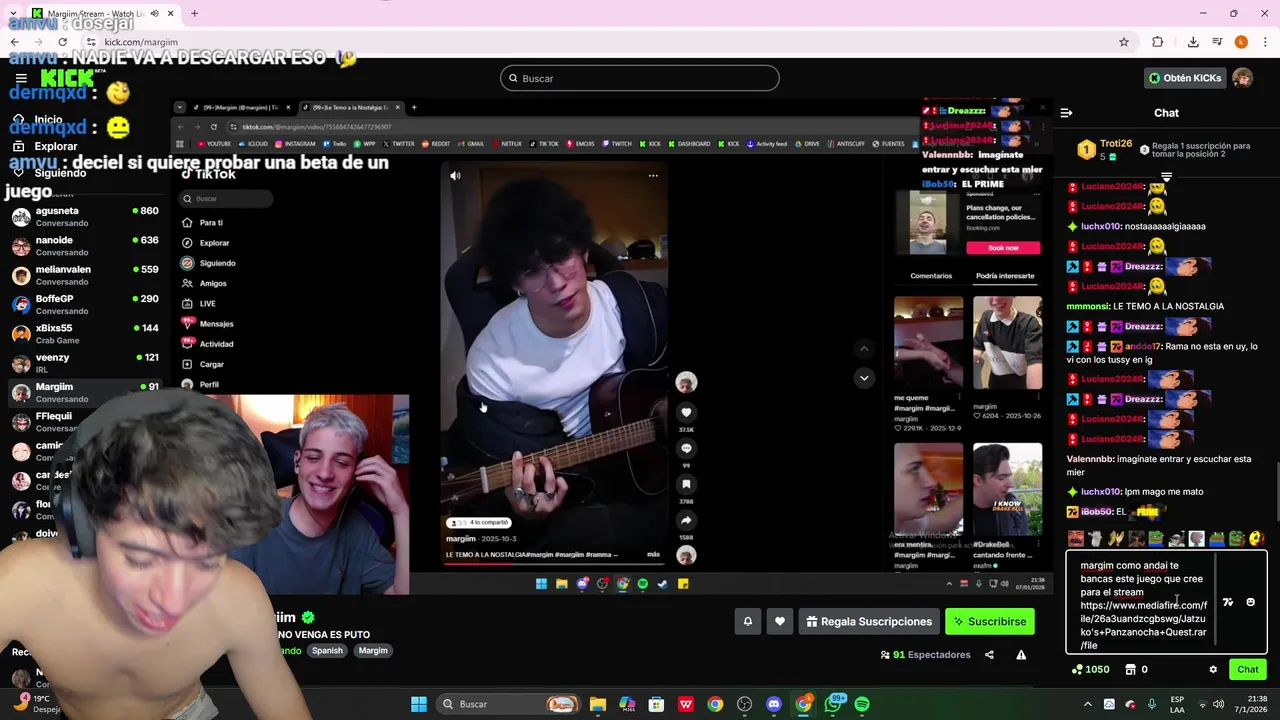Click the Margiim tag under the stream
Image resolution: width=1280 pixels, height=720 pixels.
click(373, 650)
